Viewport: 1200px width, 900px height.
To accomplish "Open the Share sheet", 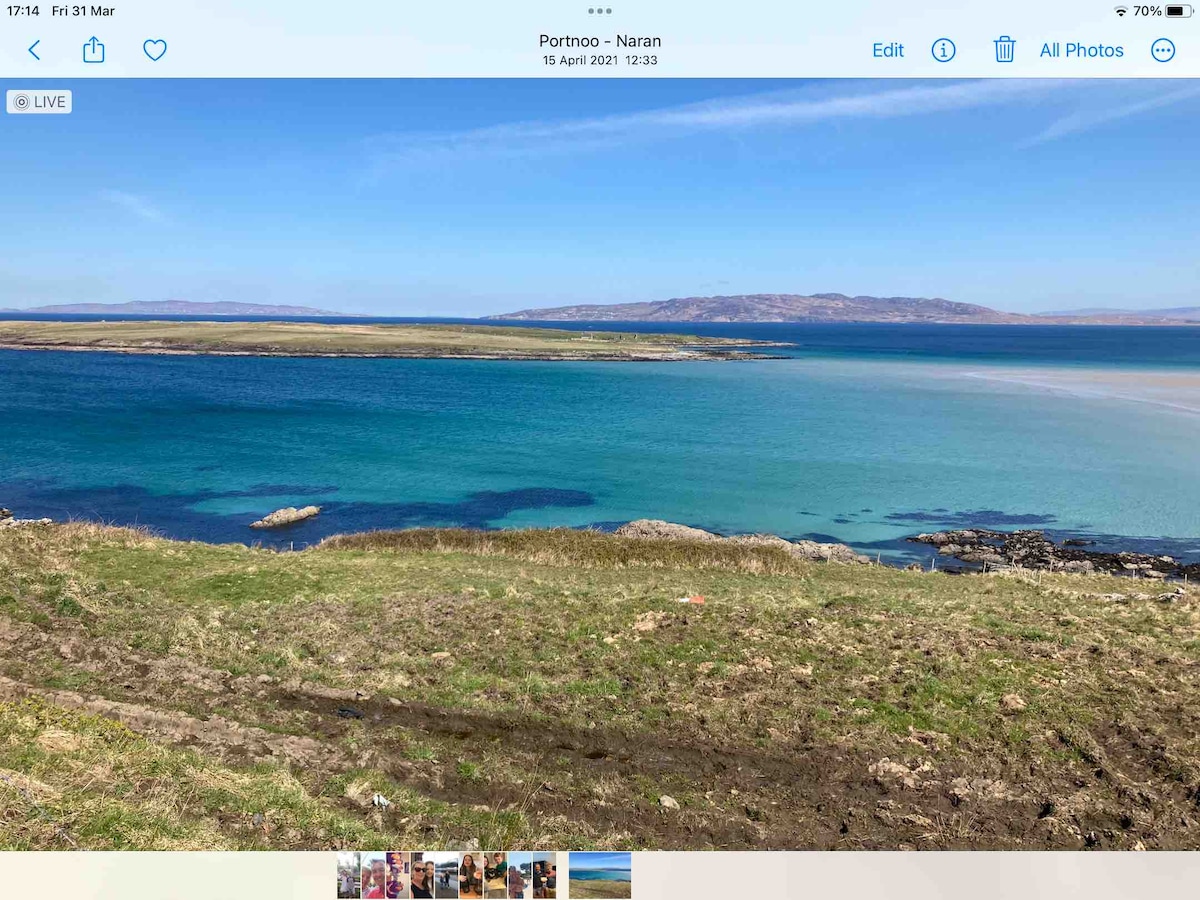I will click(93, 49).
